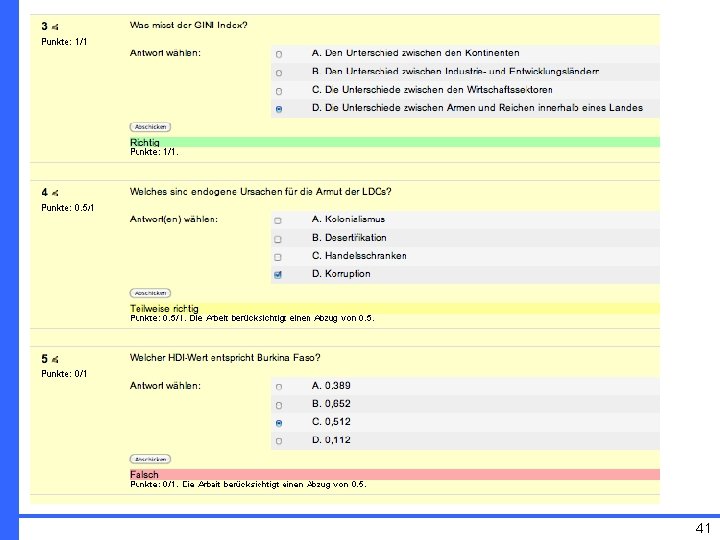Click answer text 'C. Handelsschranken'
Screen dimensions: 720x540
click(359, 256)
